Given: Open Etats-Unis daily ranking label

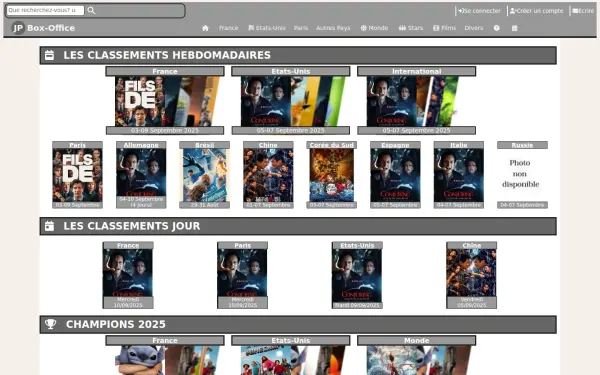Looking at the screenshot, I should point(357,245).
